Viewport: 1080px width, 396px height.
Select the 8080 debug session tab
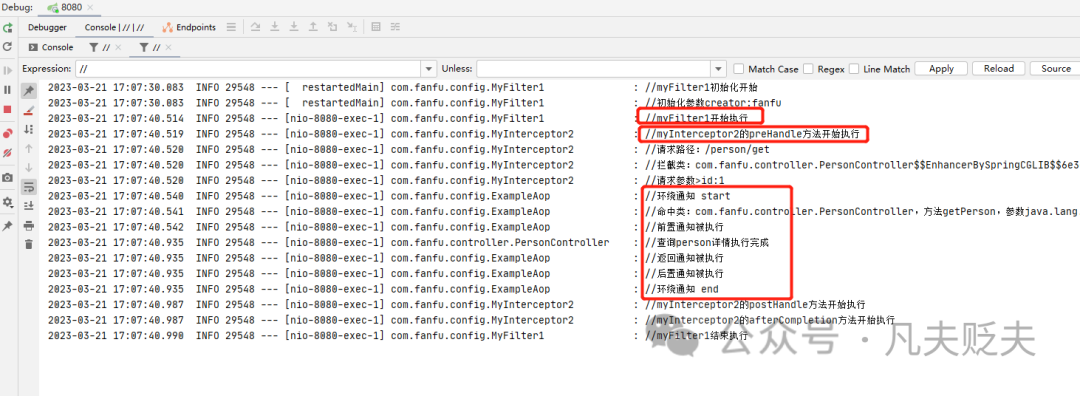pyautogui.click(x=70, y=7)
